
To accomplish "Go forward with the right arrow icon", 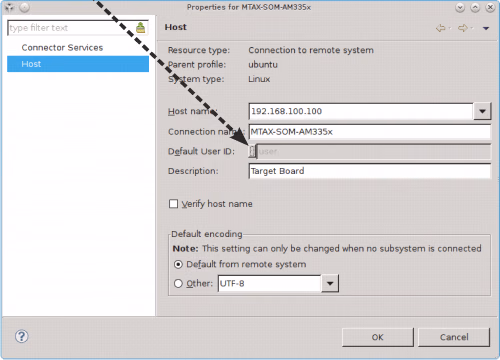I will click(463, 28).
